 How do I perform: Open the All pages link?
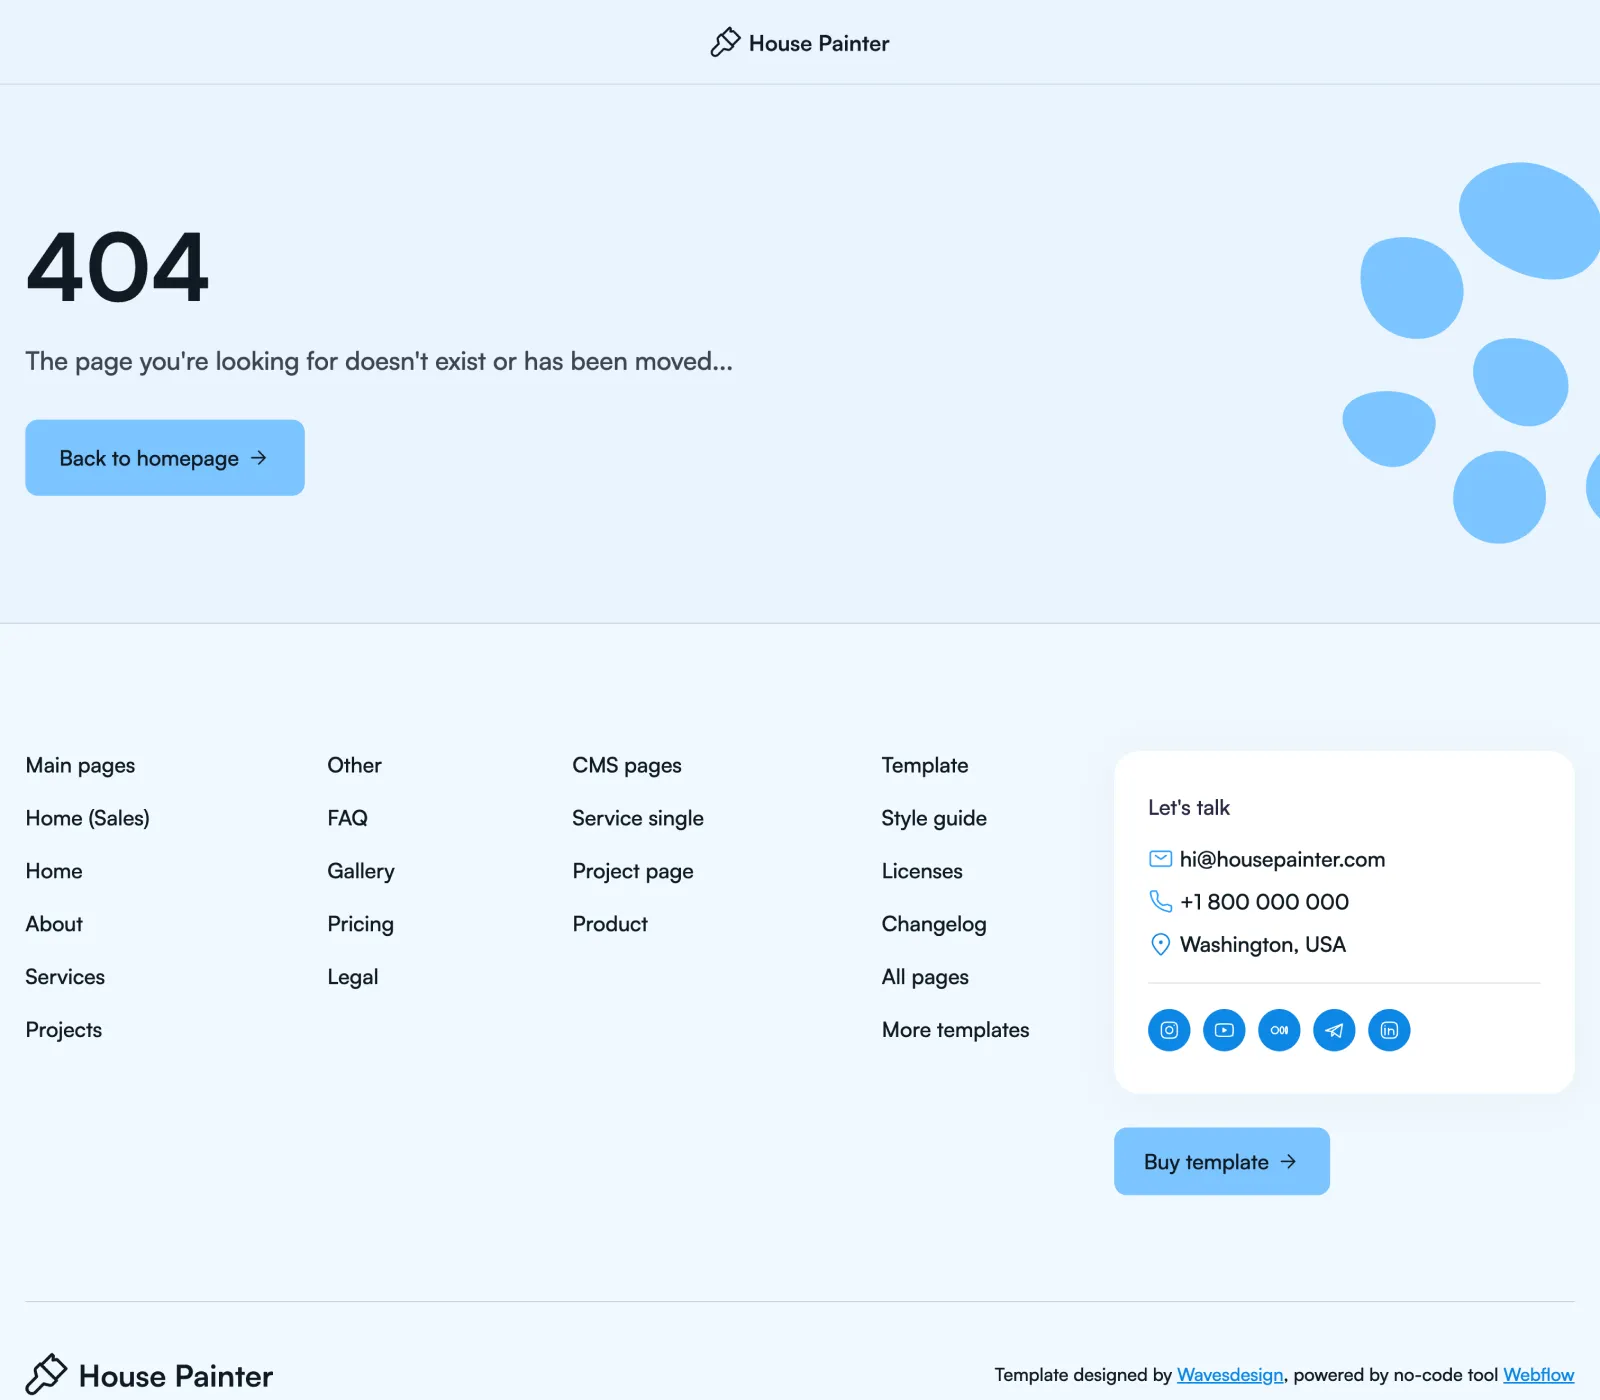(925, 977)
